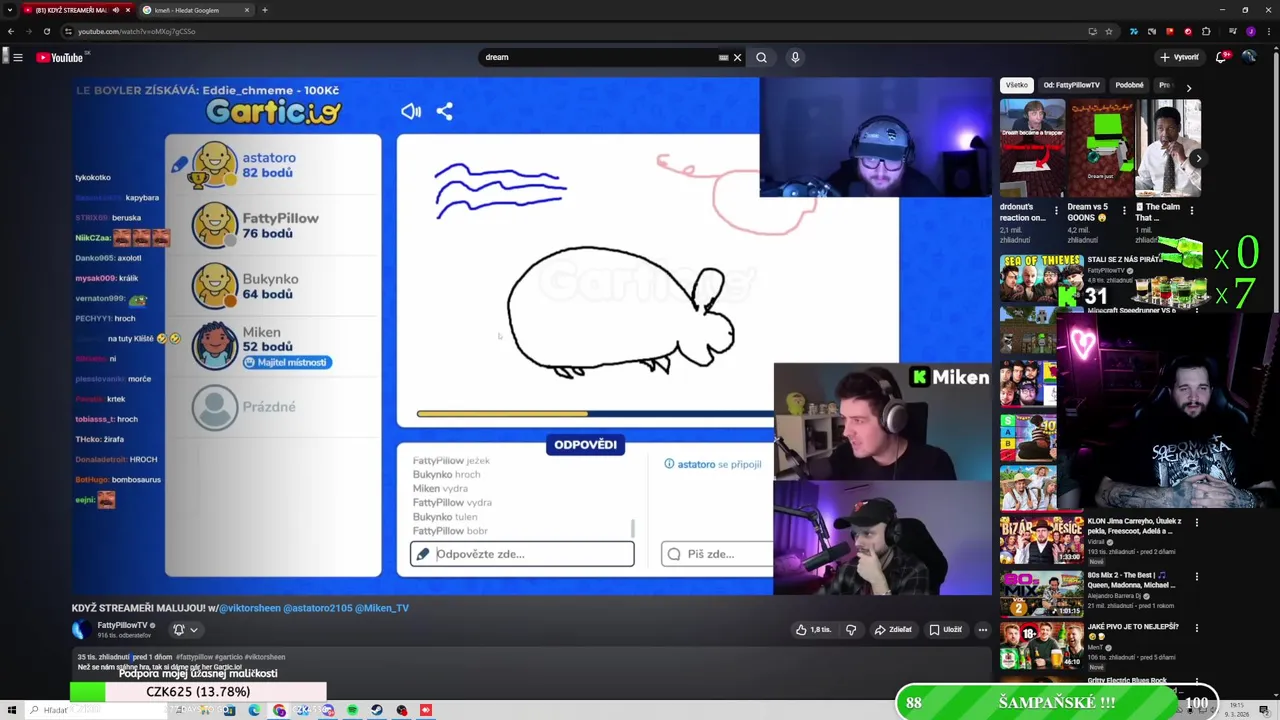Open a new browser tab

[264, 10]
